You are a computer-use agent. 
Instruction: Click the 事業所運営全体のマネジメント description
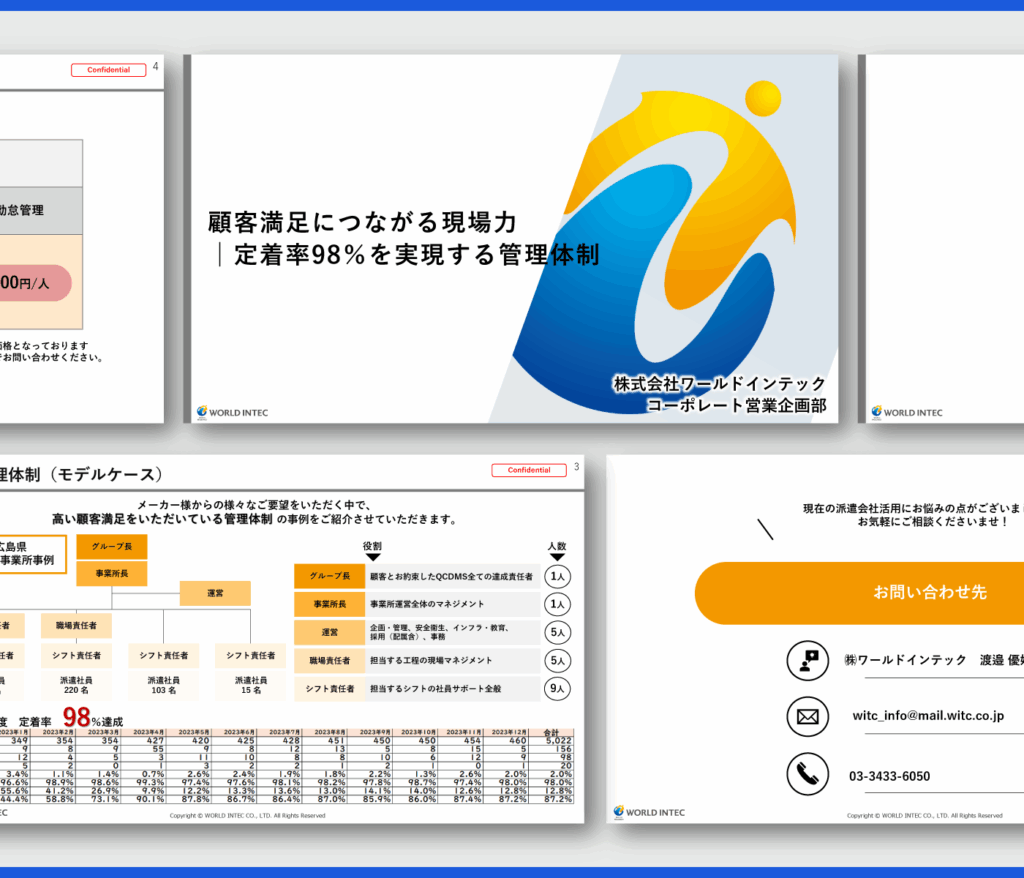point(427,604)
